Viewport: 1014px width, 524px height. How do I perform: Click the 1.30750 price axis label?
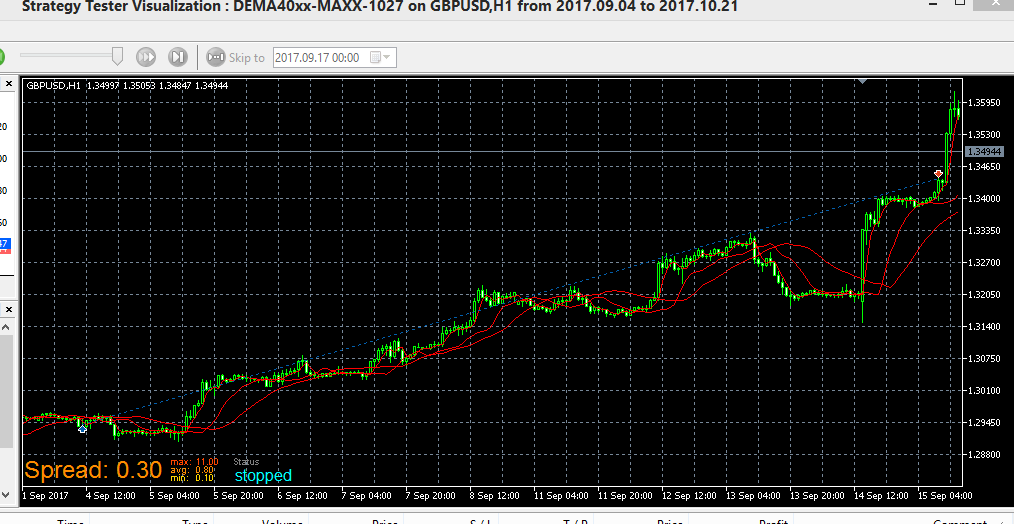point(984,358)
